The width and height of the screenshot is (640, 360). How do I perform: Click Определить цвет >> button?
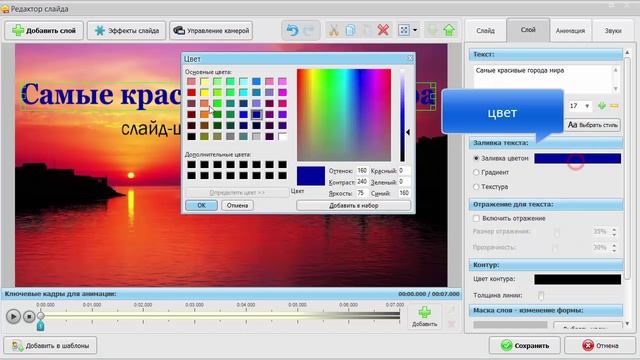pyautogui.click(x=237, y=192)
